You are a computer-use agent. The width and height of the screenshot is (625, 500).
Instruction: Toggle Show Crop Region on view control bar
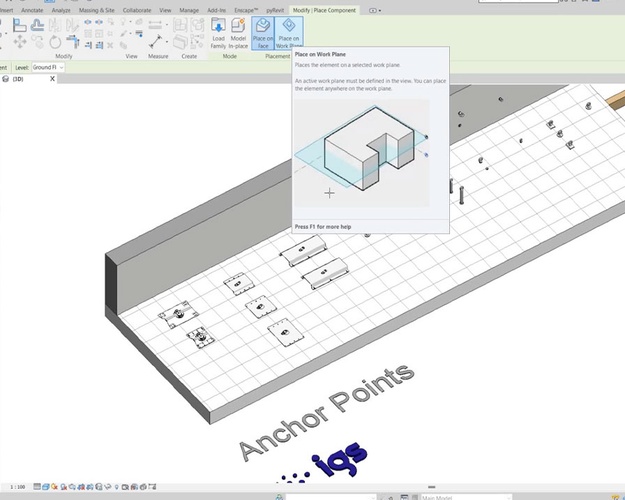[x=90, y=486]
